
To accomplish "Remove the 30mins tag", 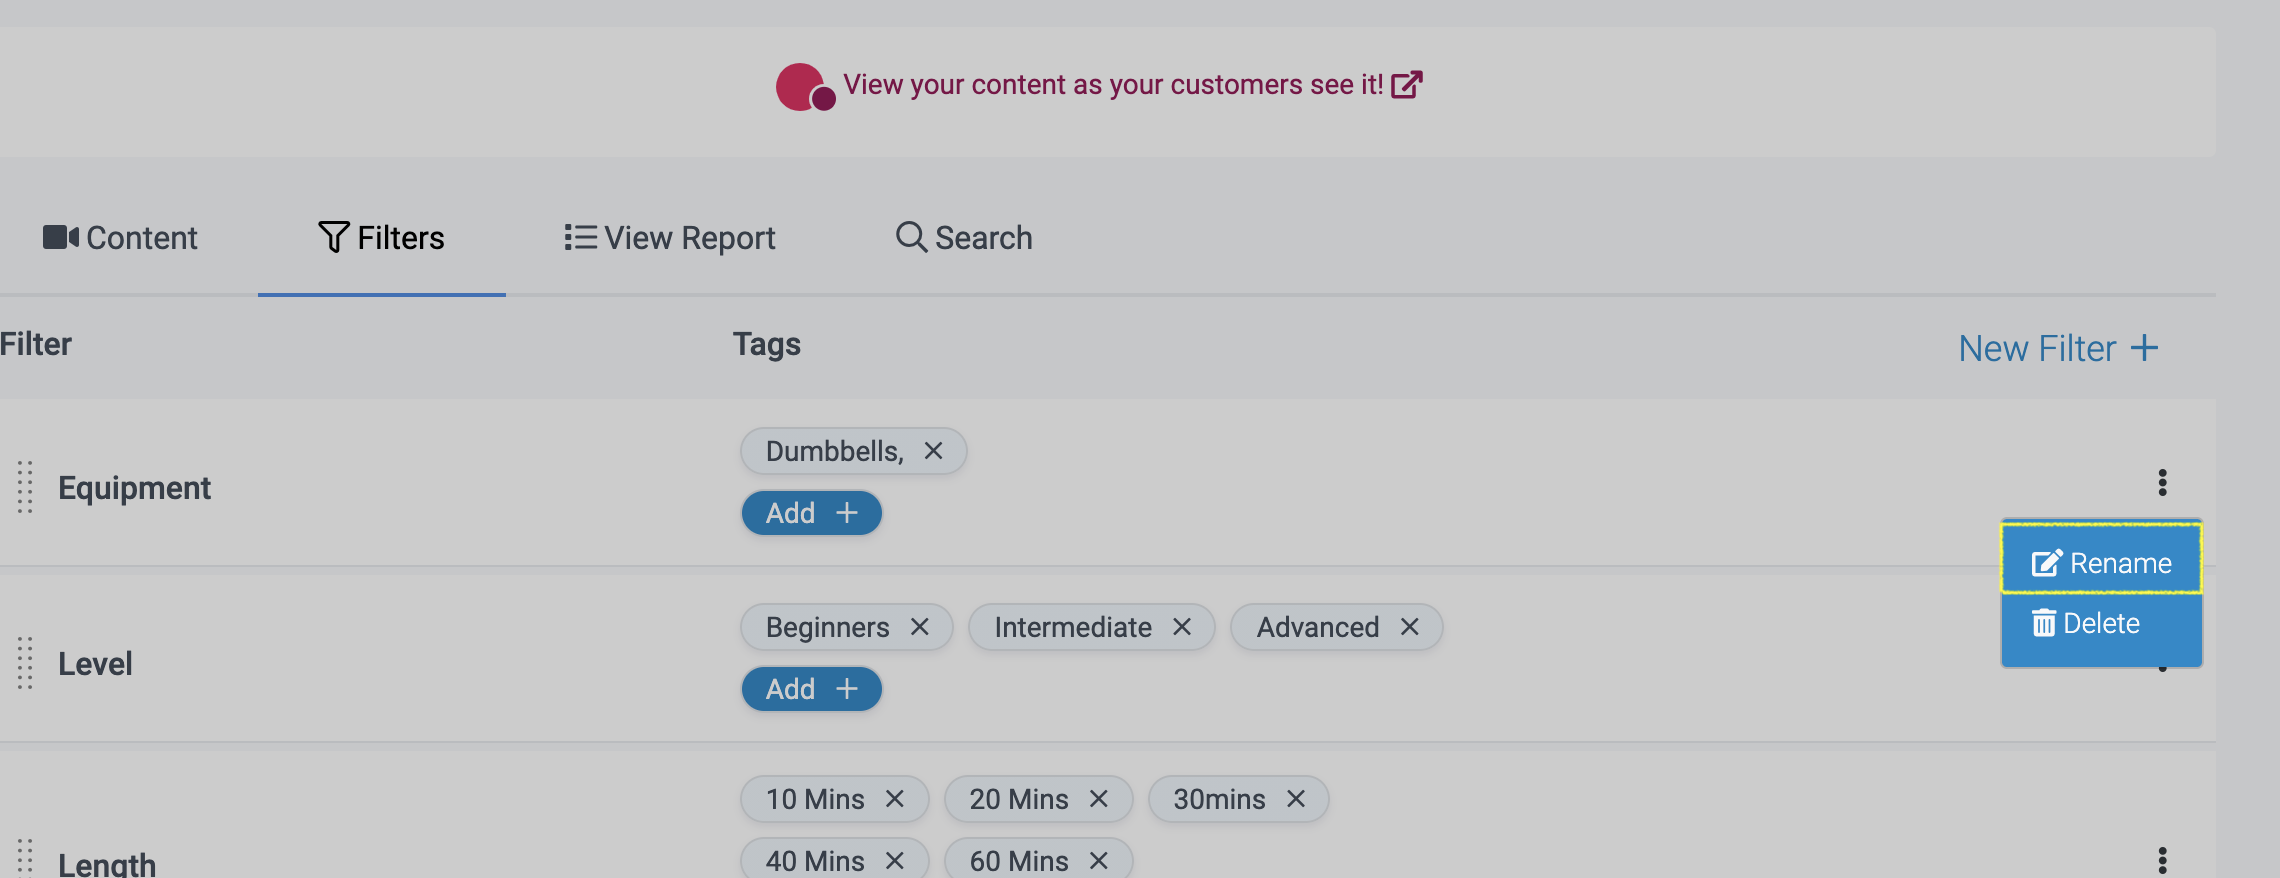I will tap(1295, 799).
